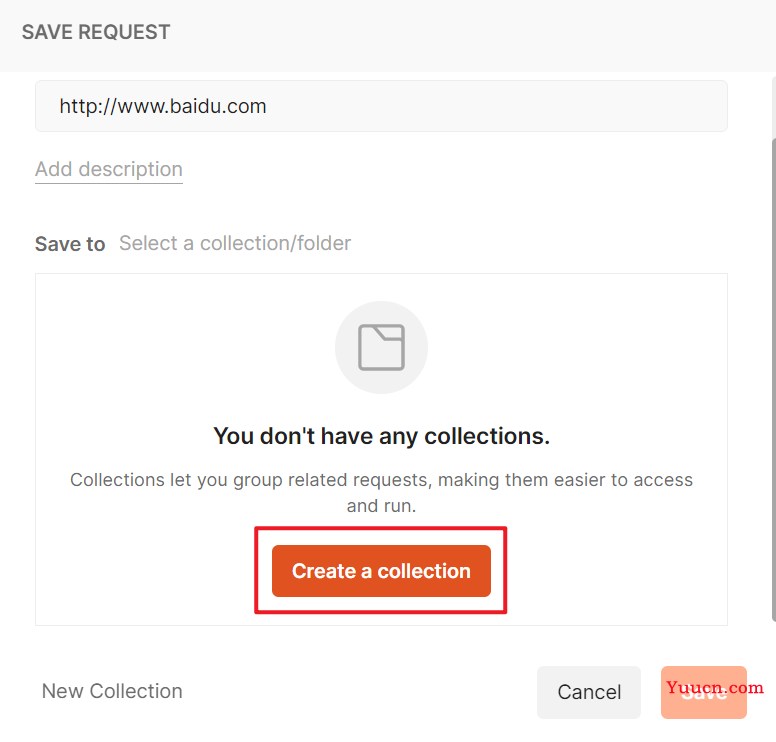Focus the request name field with baidu URL
This screenshot has height=742, width=776.
tap(381, 106)
